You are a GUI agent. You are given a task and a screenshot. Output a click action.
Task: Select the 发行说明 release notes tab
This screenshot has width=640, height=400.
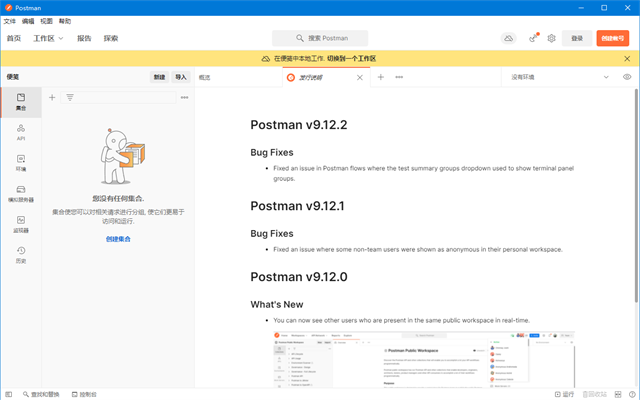point(311,78)
